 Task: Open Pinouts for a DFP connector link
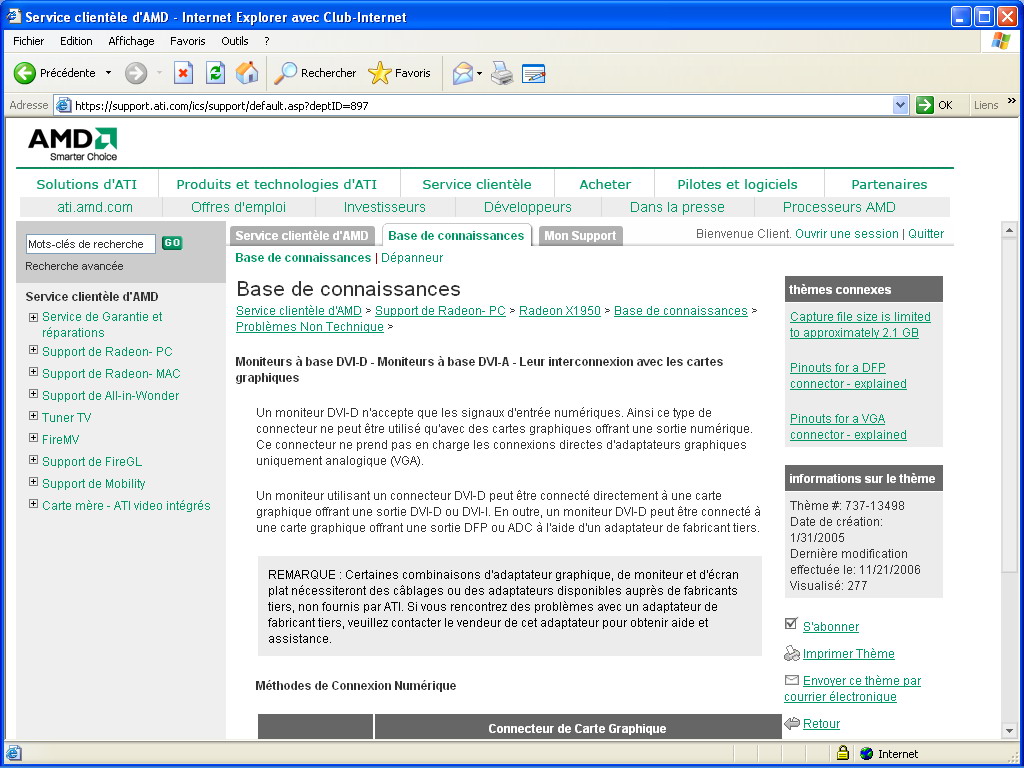pos(848,376)
